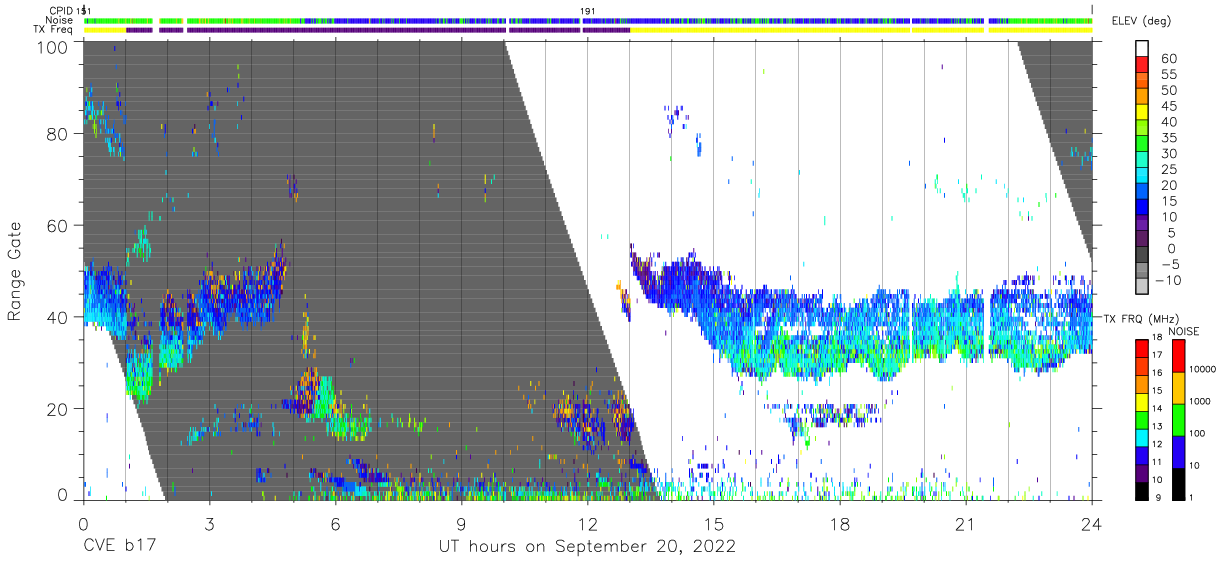Screen dimensions: 1228x567
Task: Click ELEV legend value '60'
Action: click(x=1168, y=59)
